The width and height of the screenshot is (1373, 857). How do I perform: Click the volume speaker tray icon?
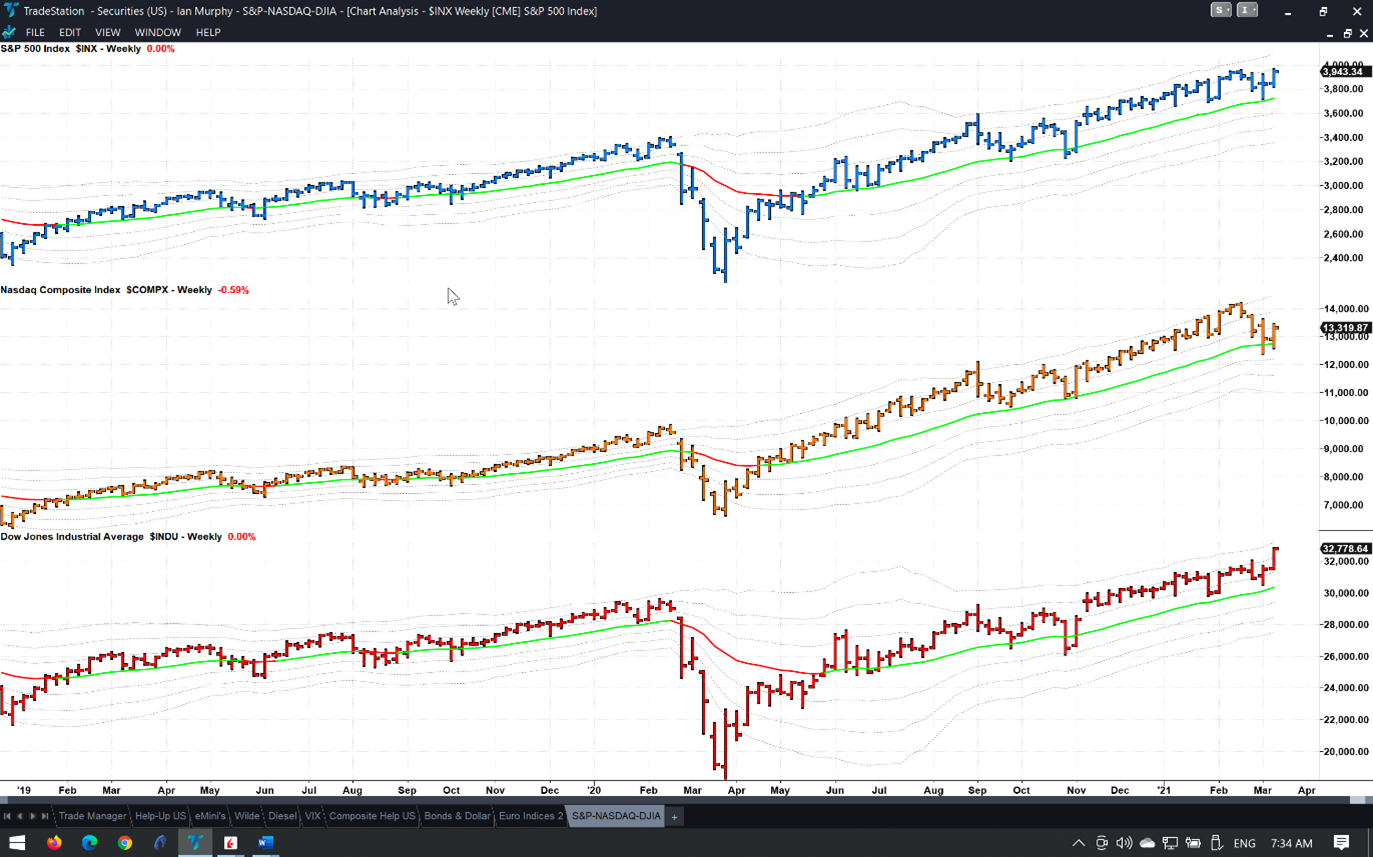pos(1124,843)
